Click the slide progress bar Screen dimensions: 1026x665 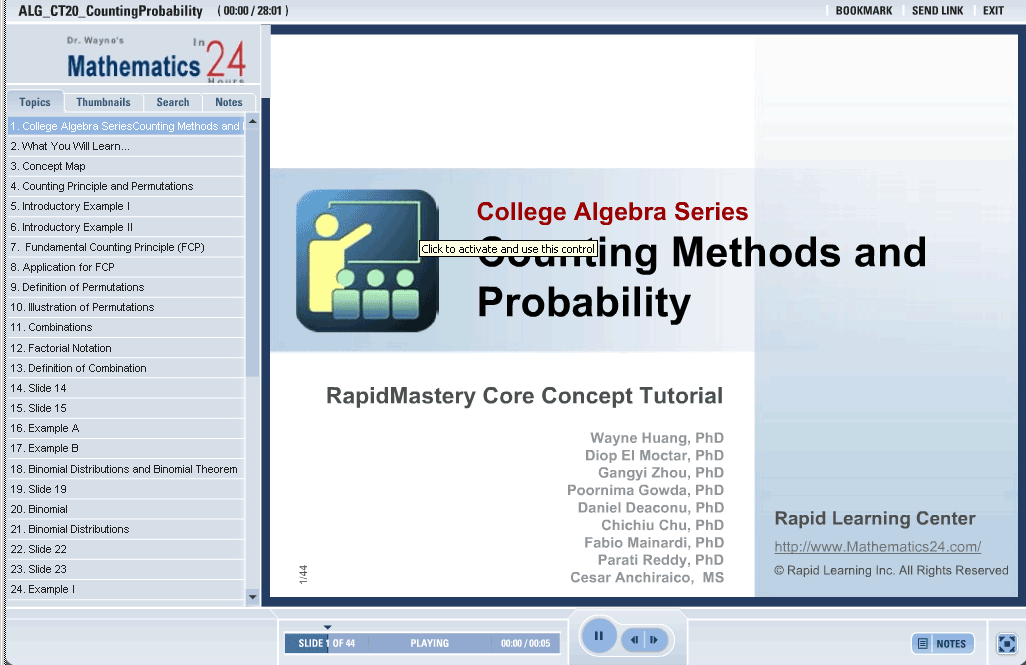tap(422, 643)
